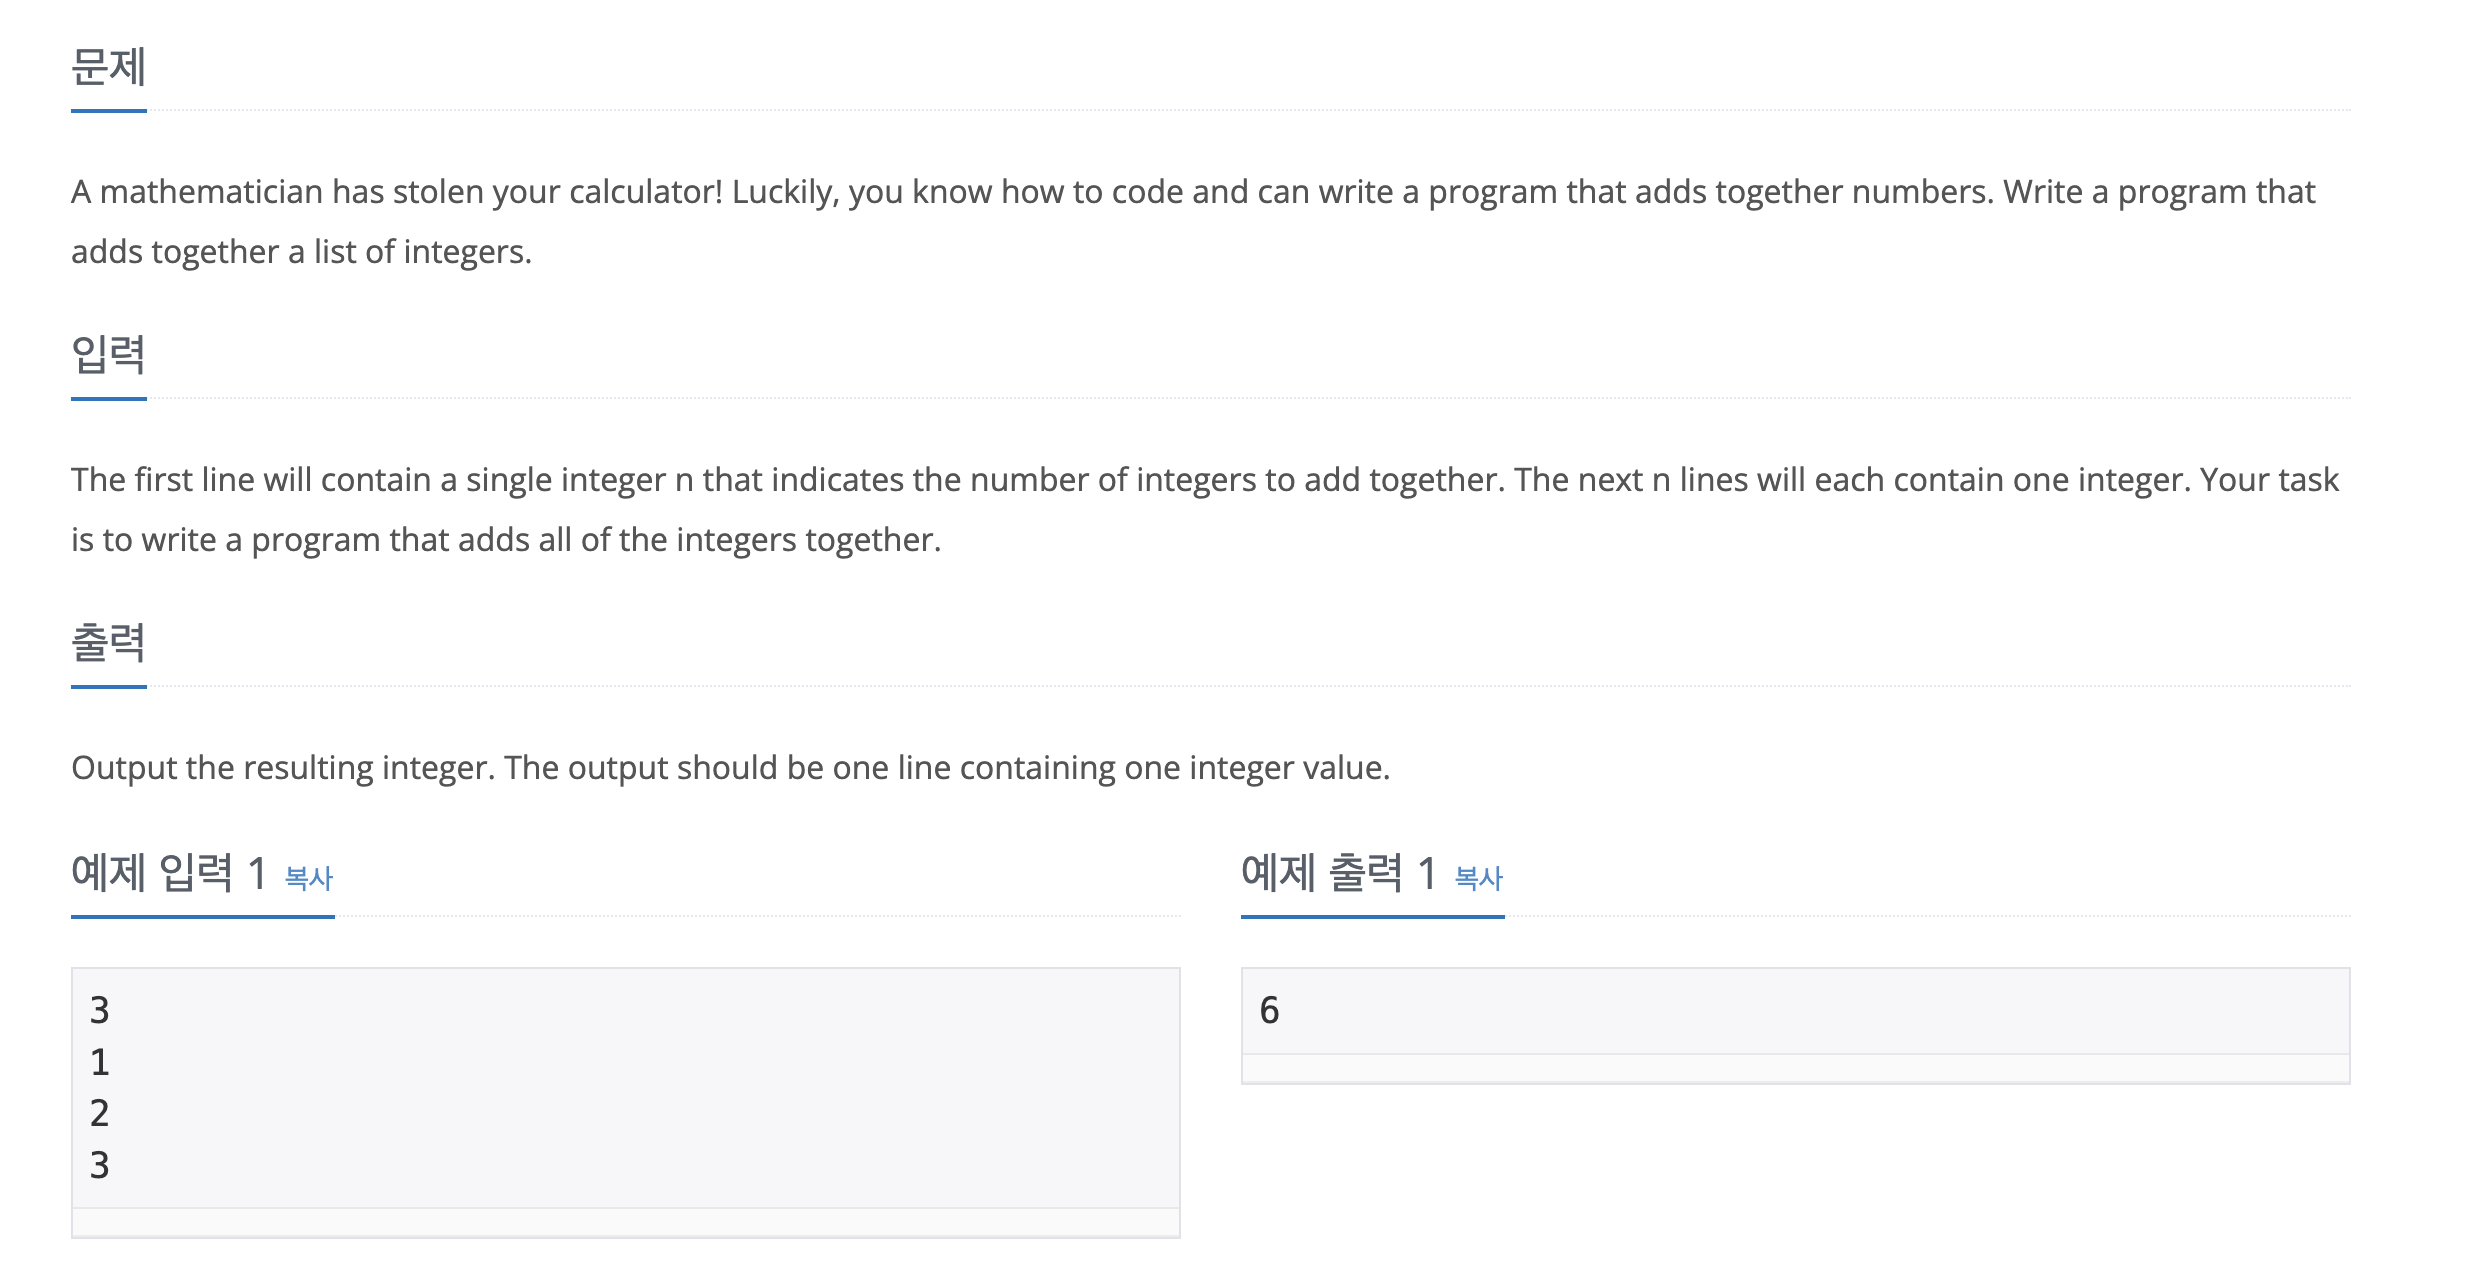
Task: Click the last '3' in sample input
Action: click(100, 1165)
